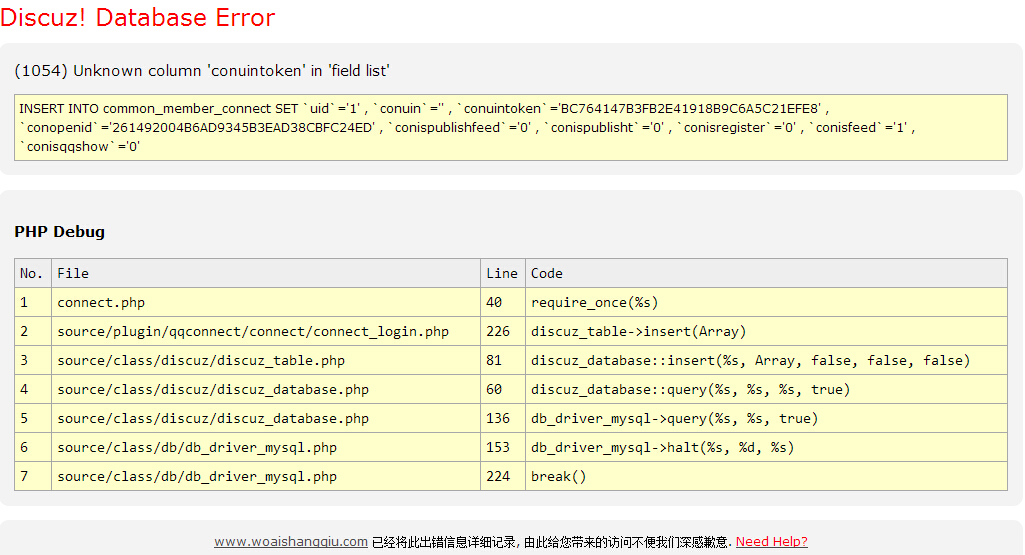Click line number 153 cell
The height and width of the screenshot is (555, 1025).
pos(503,447)
